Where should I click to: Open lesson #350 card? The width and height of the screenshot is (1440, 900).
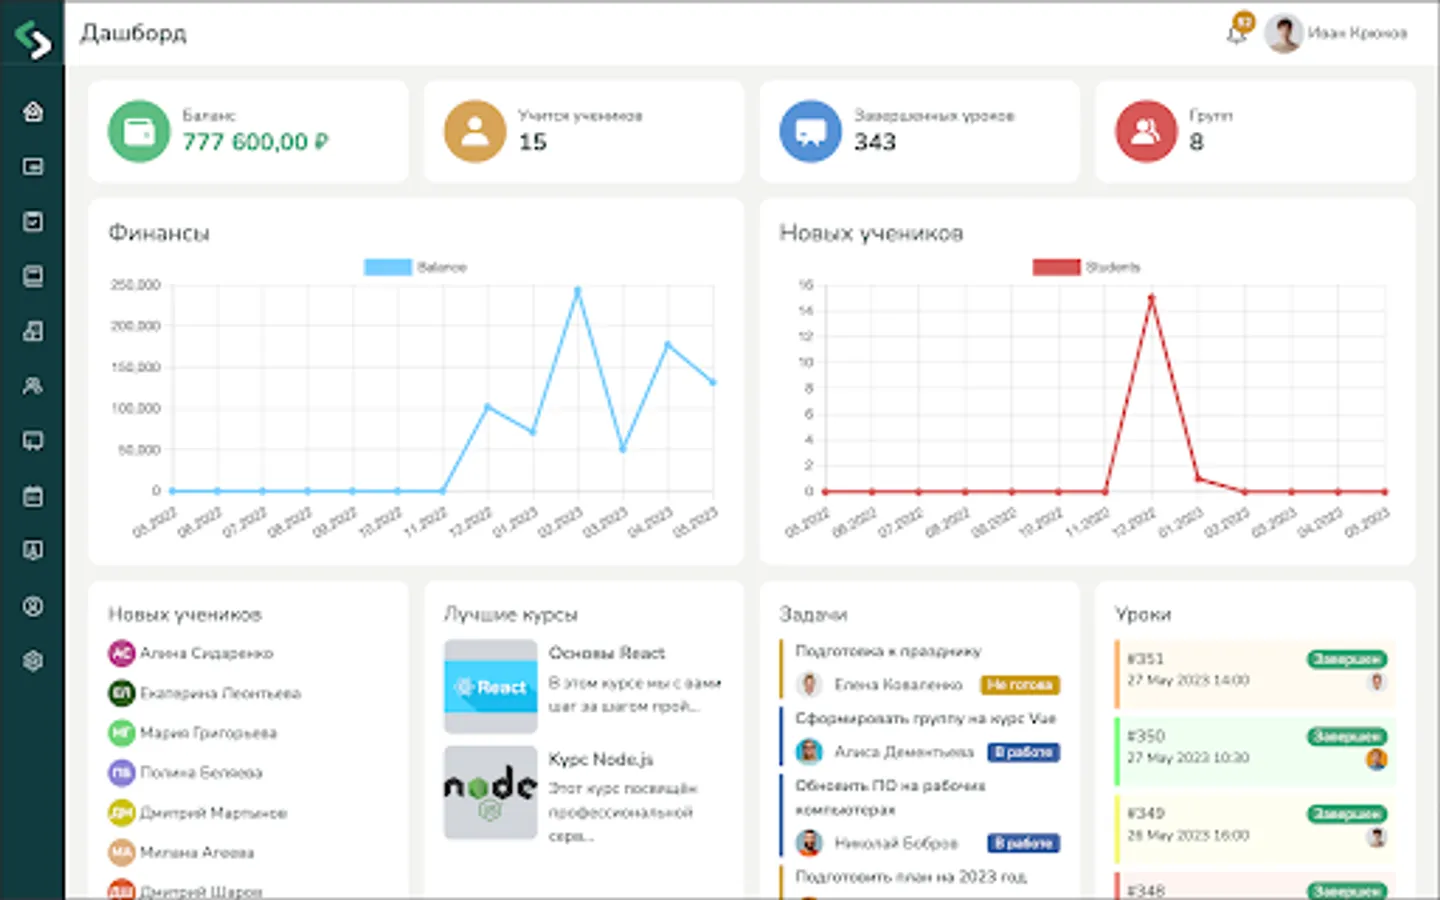pos(1255,751)
